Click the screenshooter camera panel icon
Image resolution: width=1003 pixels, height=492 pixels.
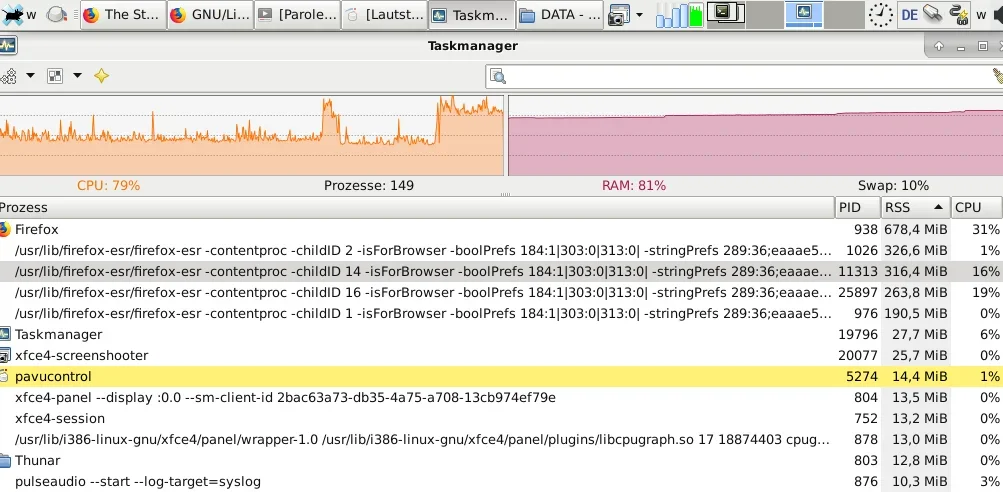coord(617,15)
